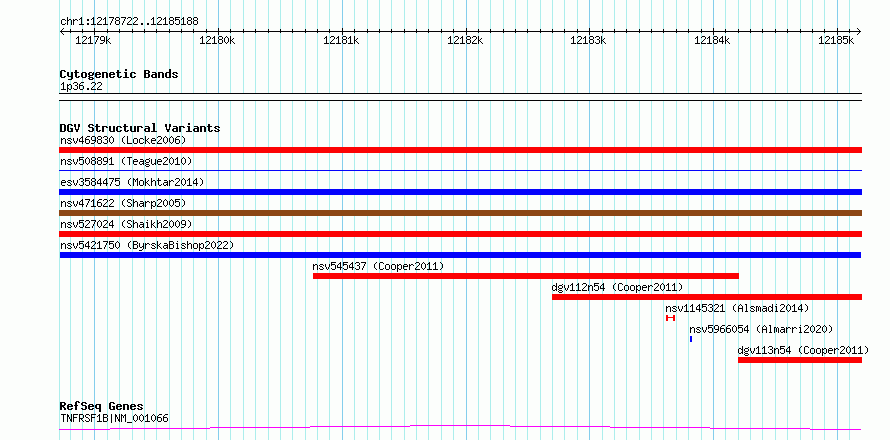Click the nsv469830 (Locke2006) red variant bar
The image size is (890, 440).
pyautogui.click(x=460, y=150)
